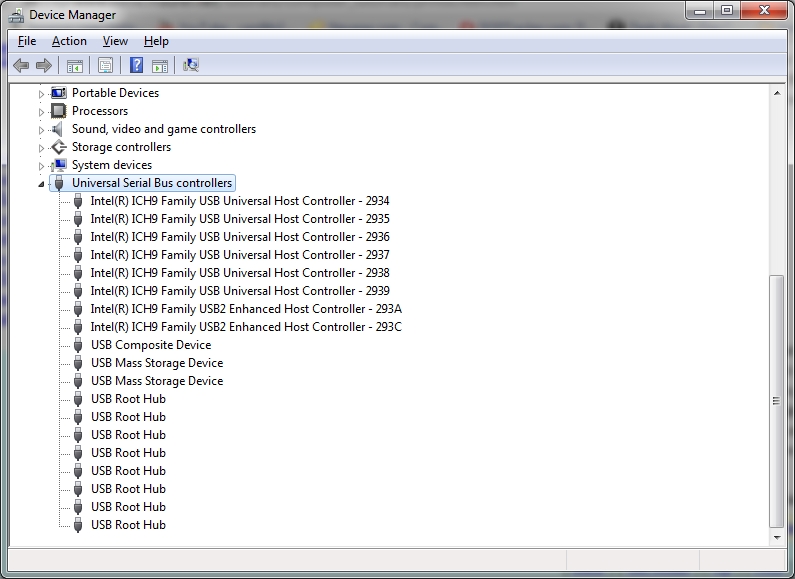795x579 pixels.
Task: Expand the System devices node
Action: (x=41, y=166)
